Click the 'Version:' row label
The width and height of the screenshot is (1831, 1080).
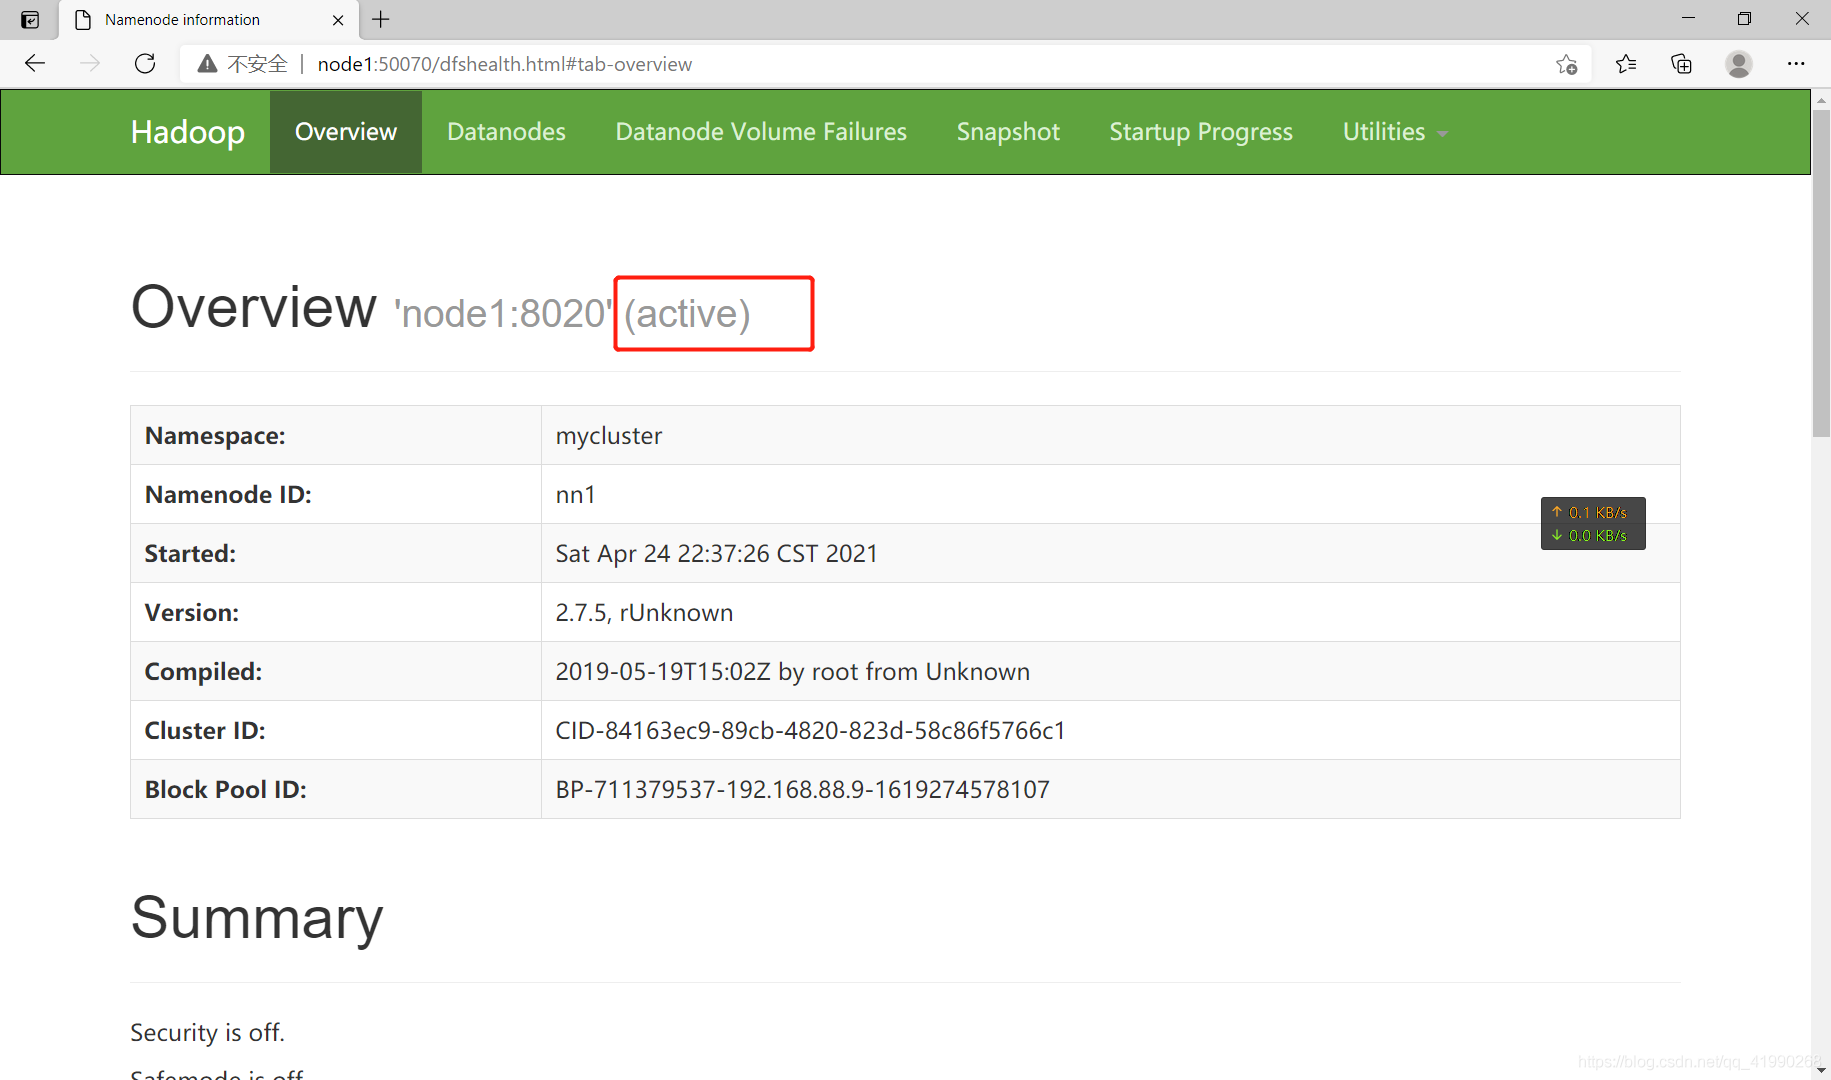click(192, 613)
